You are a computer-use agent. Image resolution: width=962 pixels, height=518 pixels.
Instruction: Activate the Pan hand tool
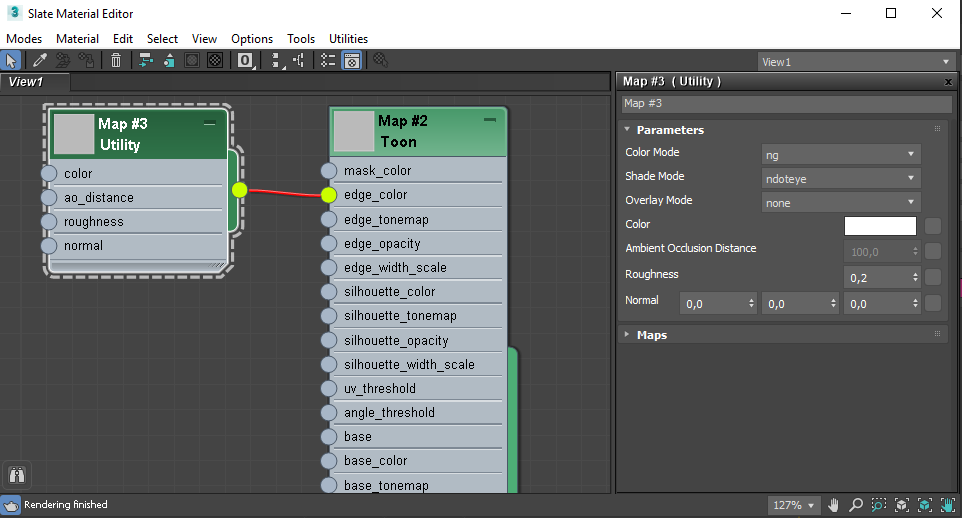coord(833,505)
